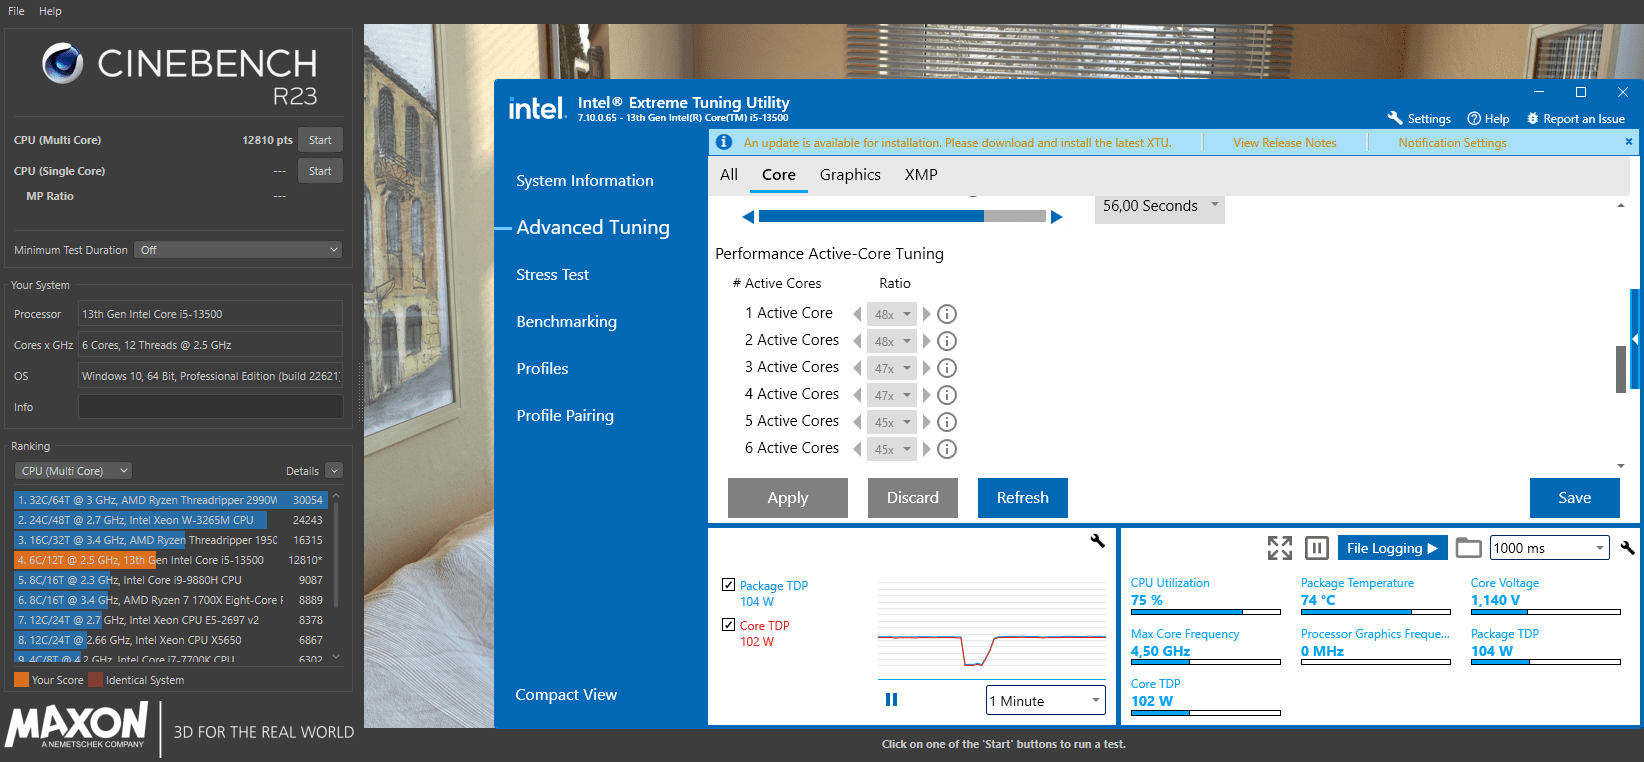Select the Core tab
1644x762 pixels.
779,174
